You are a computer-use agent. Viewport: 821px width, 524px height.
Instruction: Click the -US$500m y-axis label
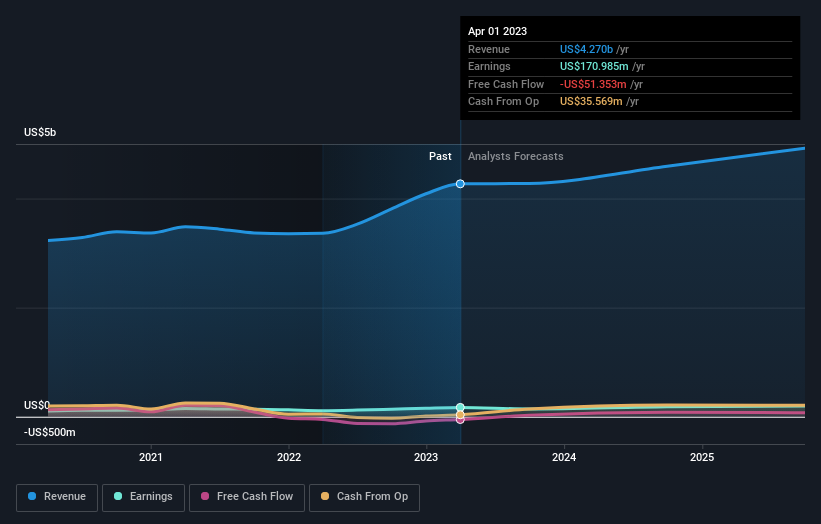tap(50, 432)
